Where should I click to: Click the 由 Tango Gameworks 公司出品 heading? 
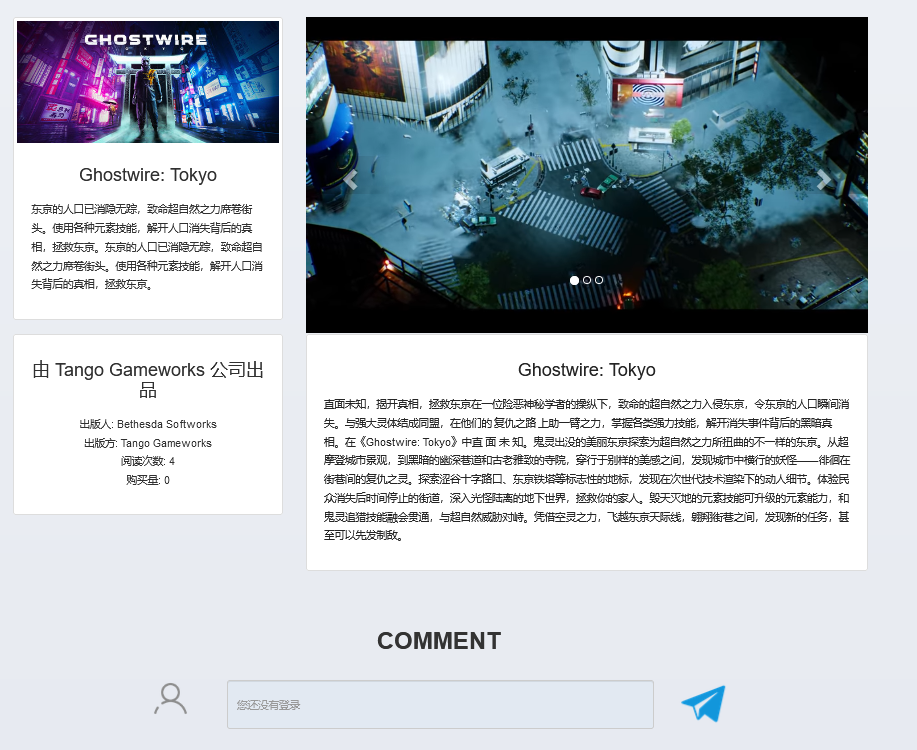pyautogui.click(x=148, y=379)
